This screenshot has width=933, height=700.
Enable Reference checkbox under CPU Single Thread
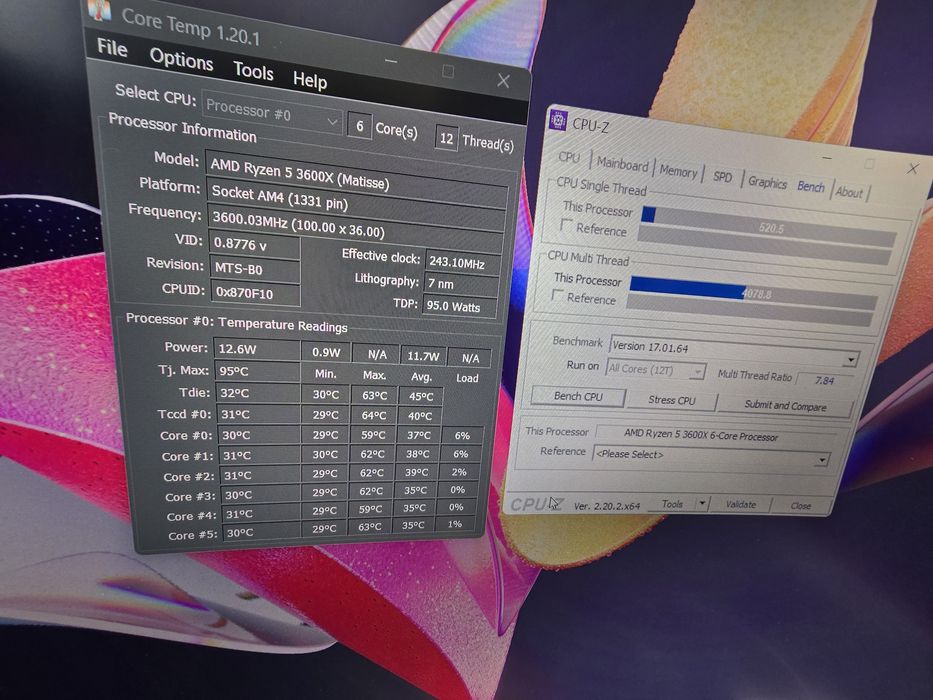pos(566,226)
